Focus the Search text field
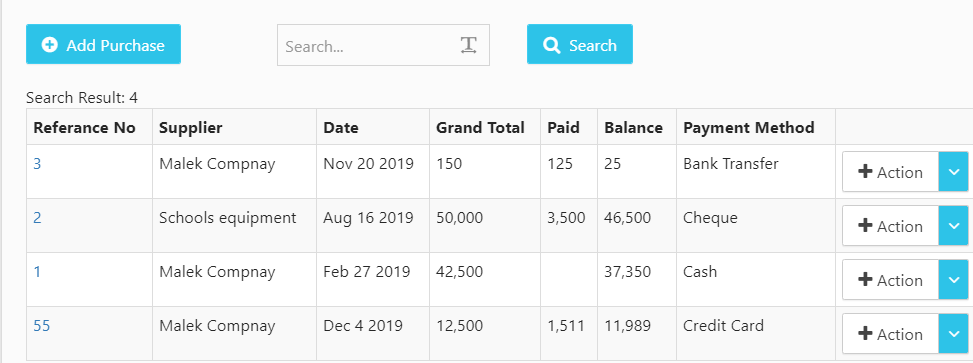 coord(383,45)
